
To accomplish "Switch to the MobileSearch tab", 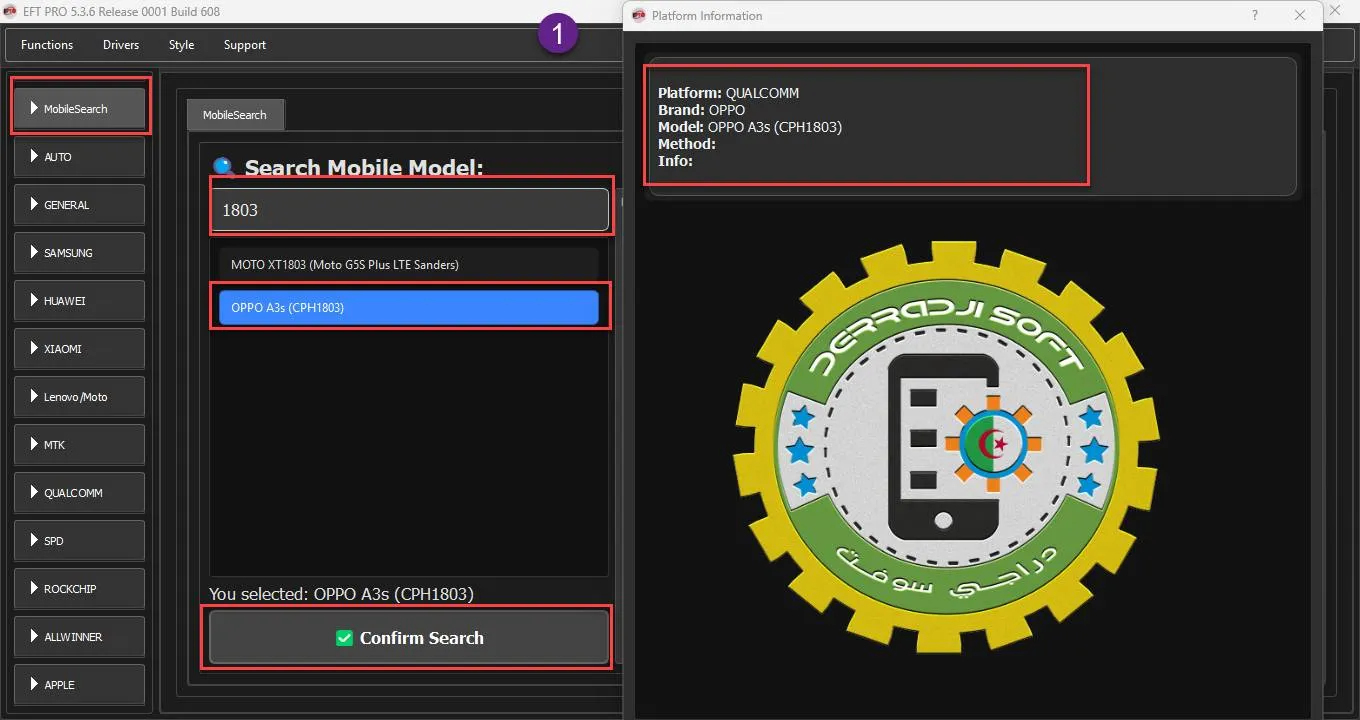I will click(235, 115).
